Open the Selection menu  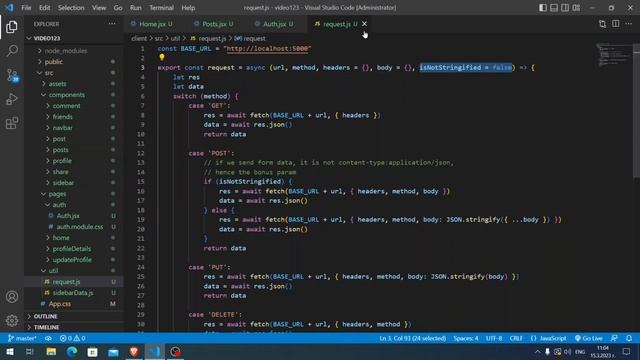pos(71,8)
